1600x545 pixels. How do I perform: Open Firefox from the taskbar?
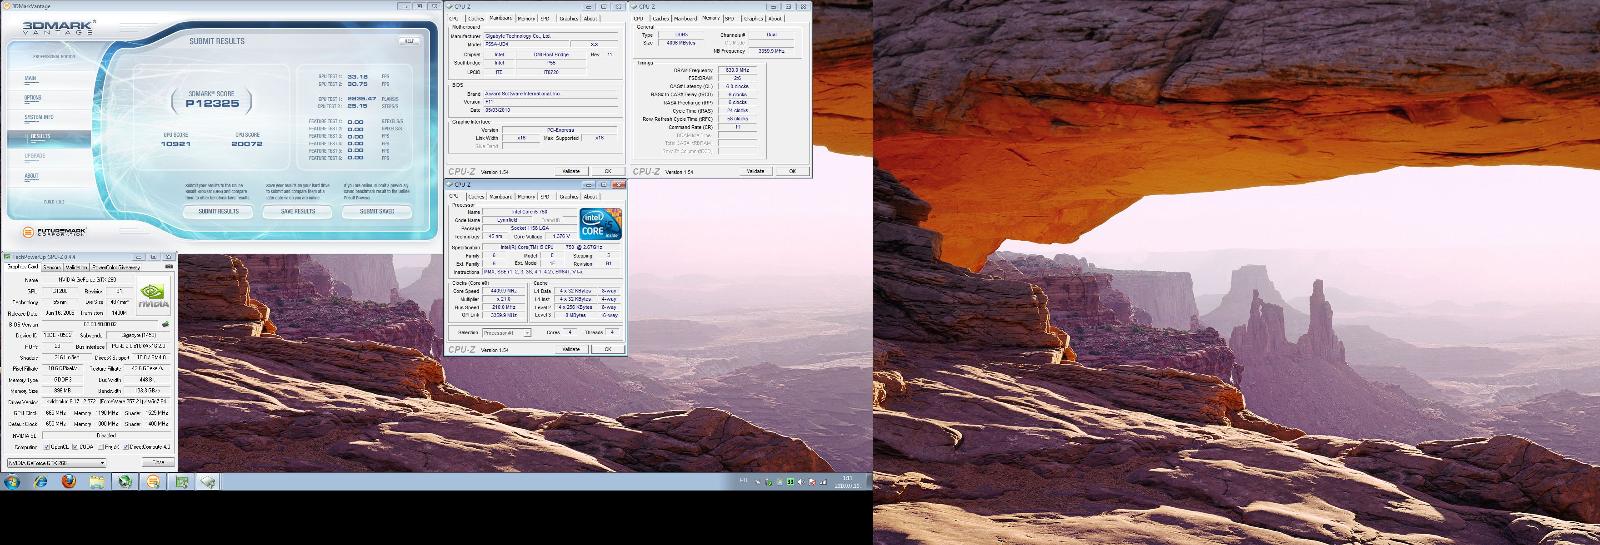(68, 481)
